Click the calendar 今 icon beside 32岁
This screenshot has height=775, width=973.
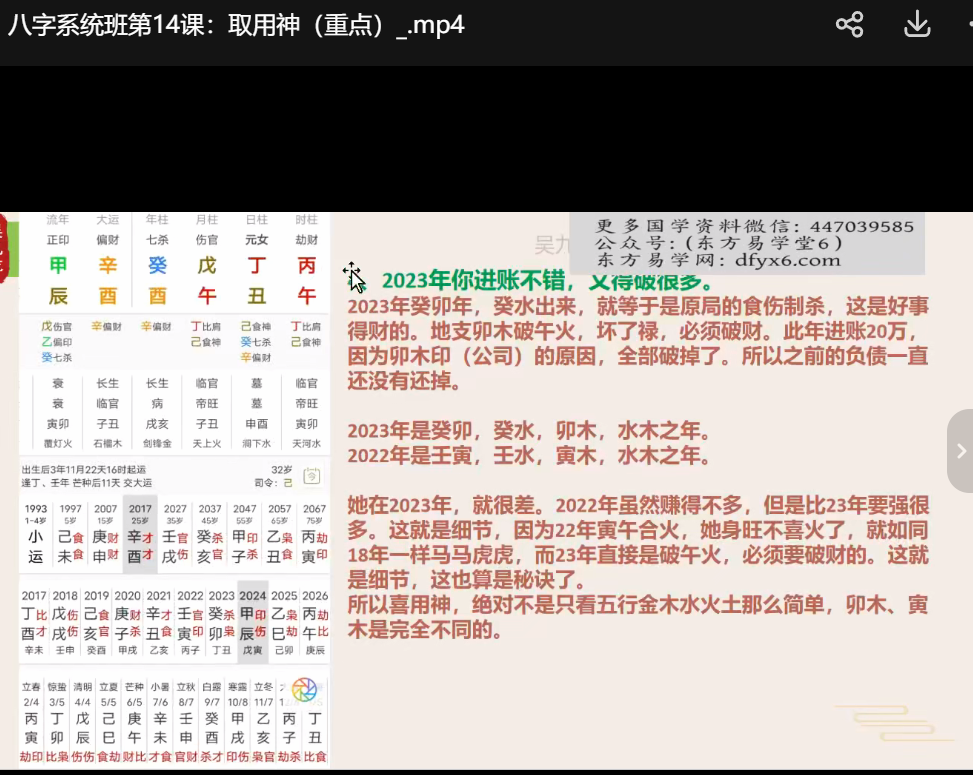coord(311,476)
